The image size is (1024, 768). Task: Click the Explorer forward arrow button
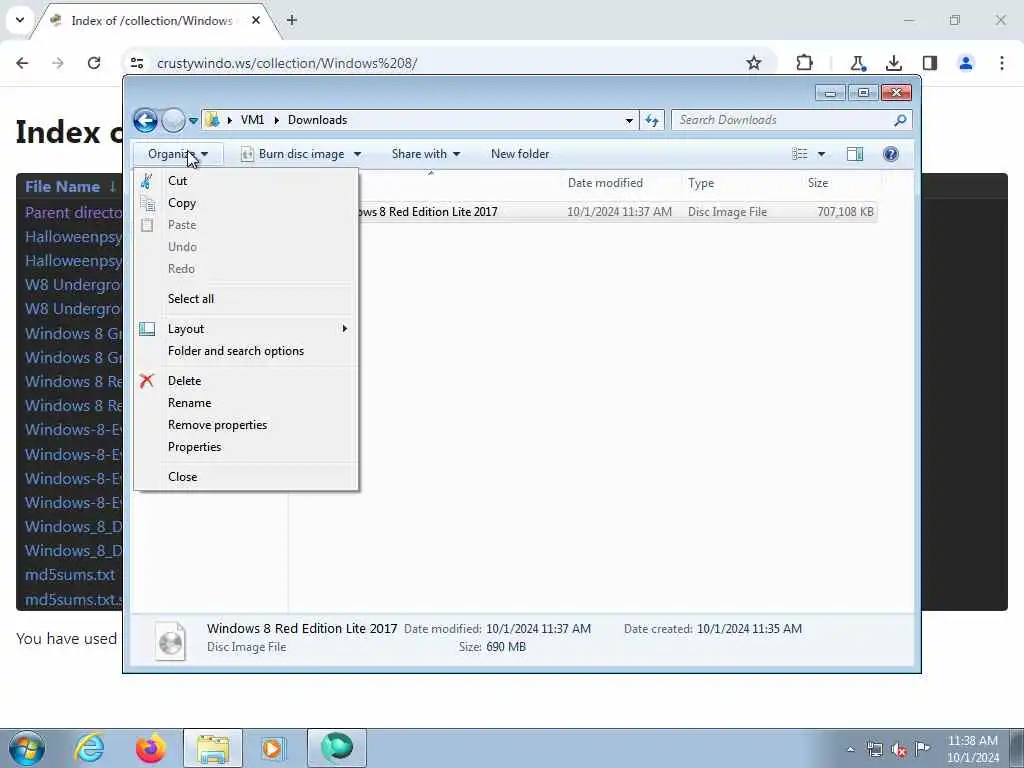coord(173,120)
